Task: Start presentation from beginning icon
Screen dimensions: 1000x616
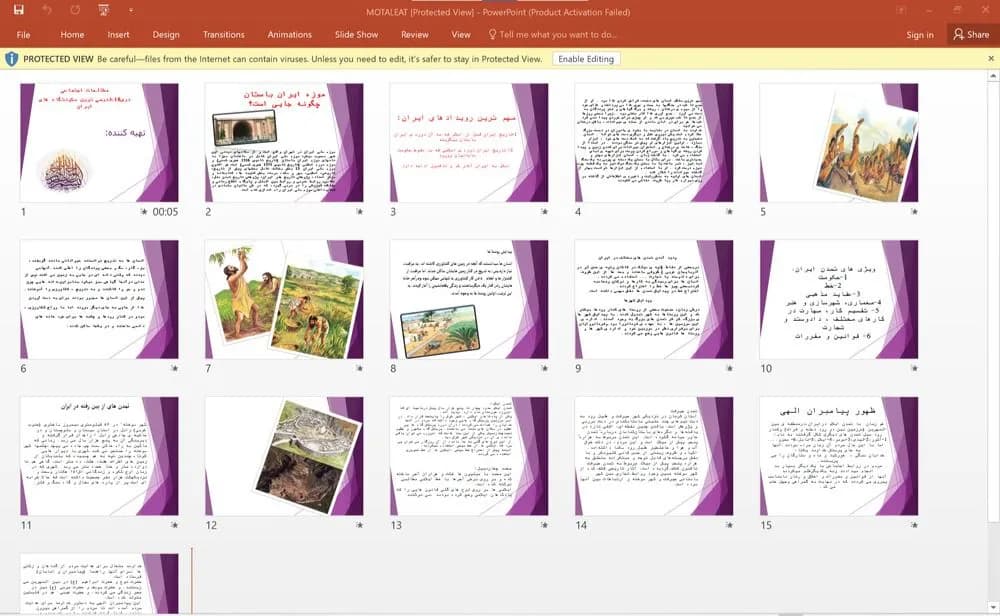Action: point(104,10)
